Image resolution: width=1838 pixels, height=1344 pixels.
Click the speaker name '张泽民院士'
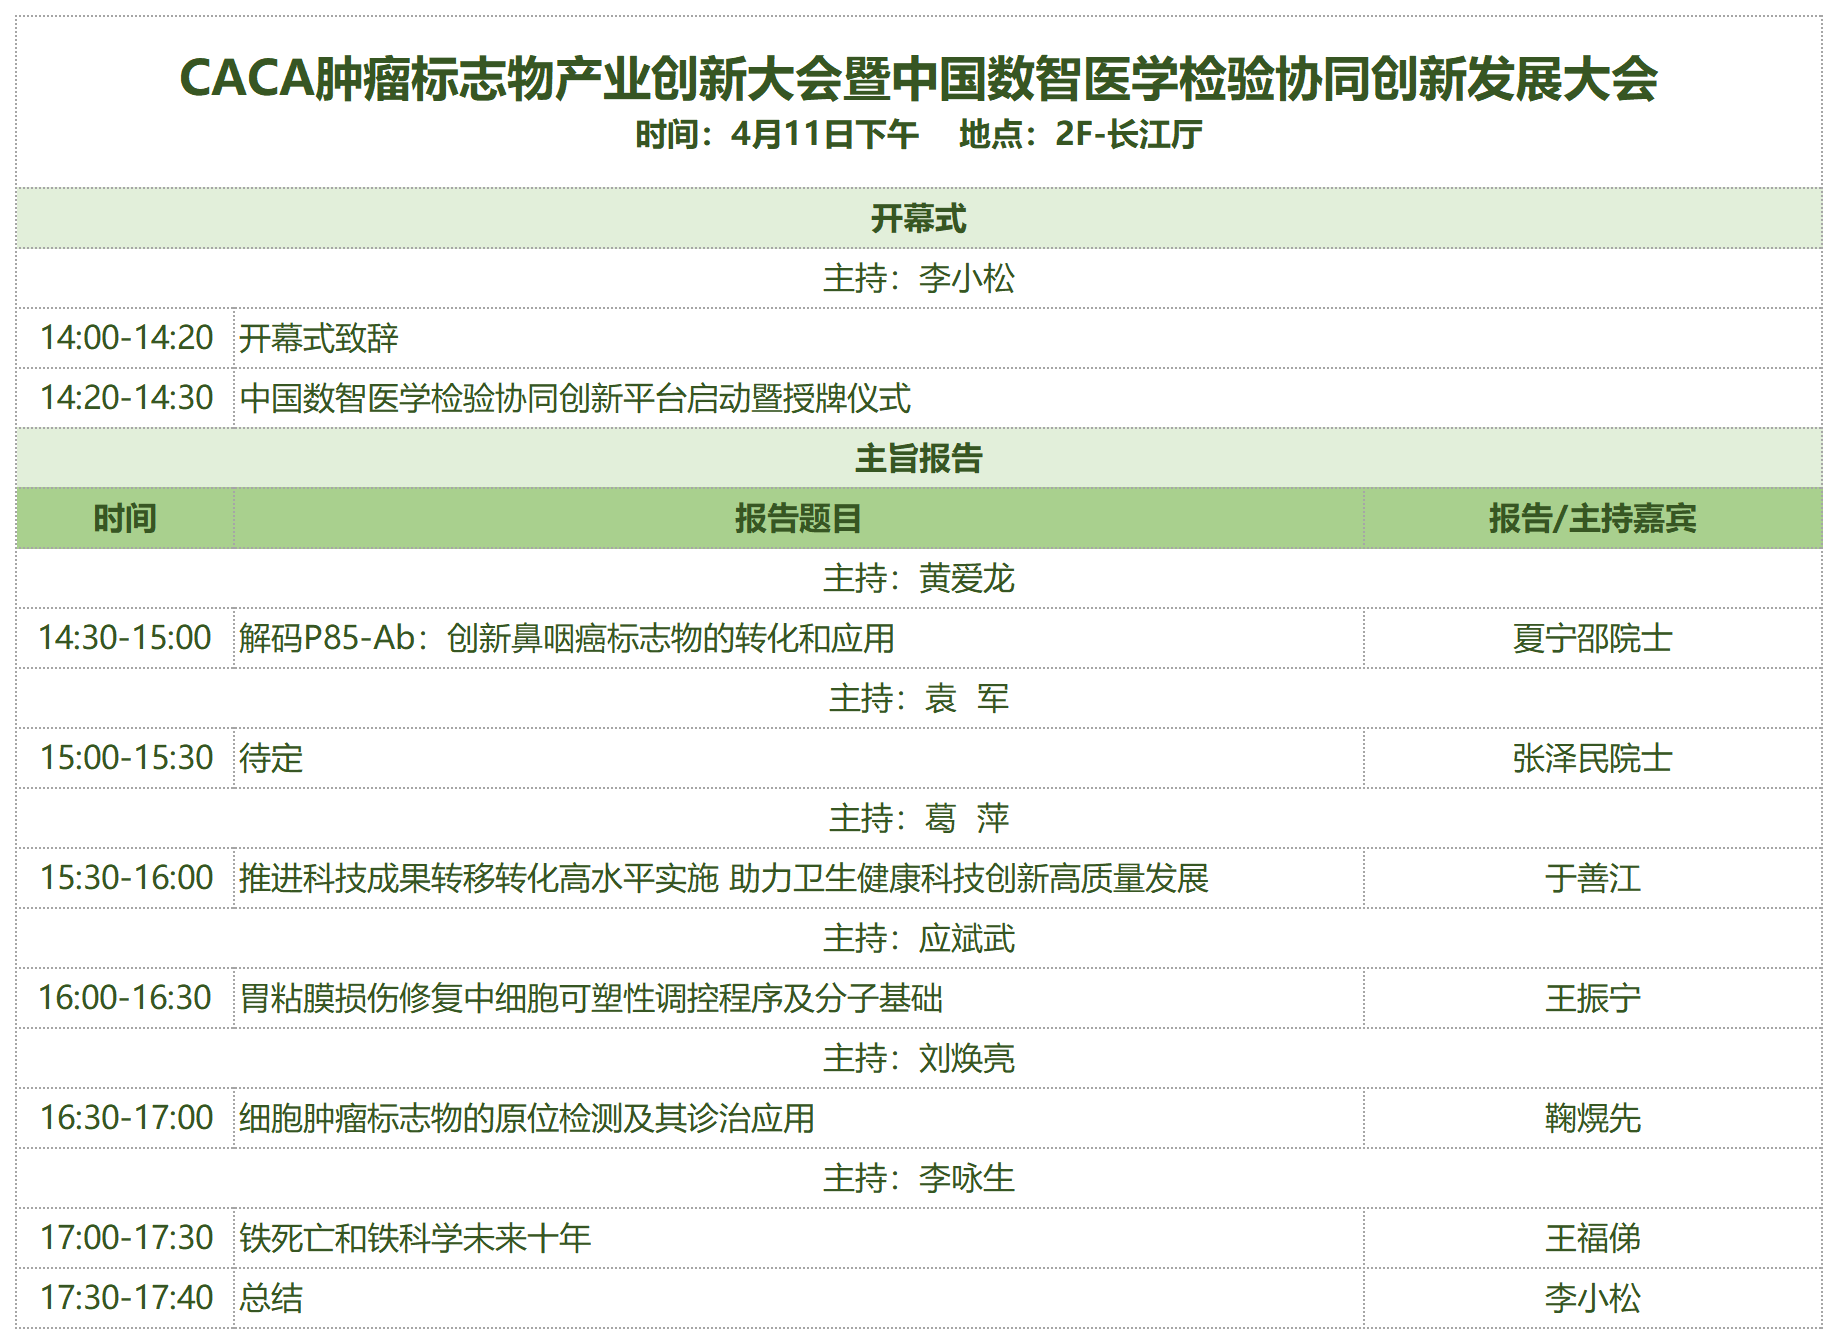1593,758
